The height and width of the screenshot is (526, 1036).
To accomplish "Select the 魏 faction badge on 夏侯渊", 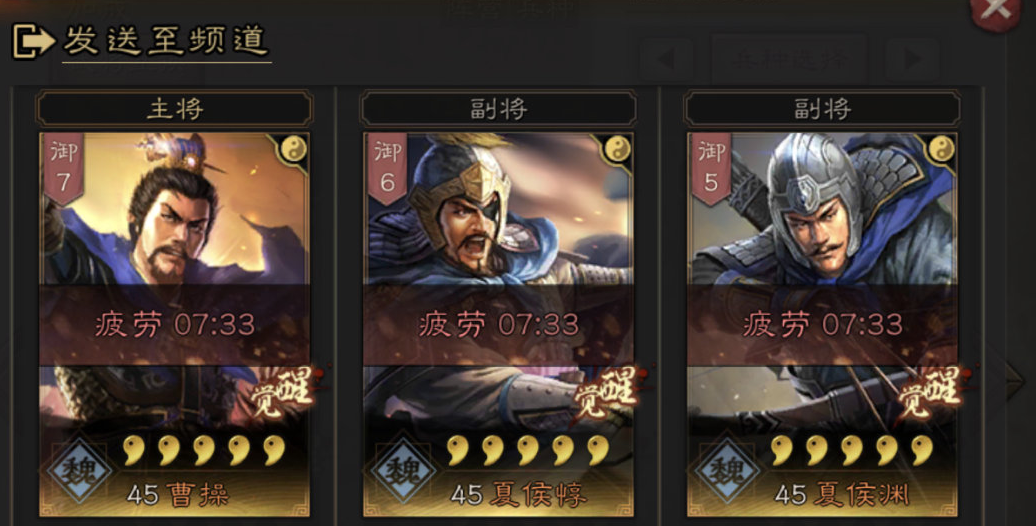I will (x=725, y=471).
